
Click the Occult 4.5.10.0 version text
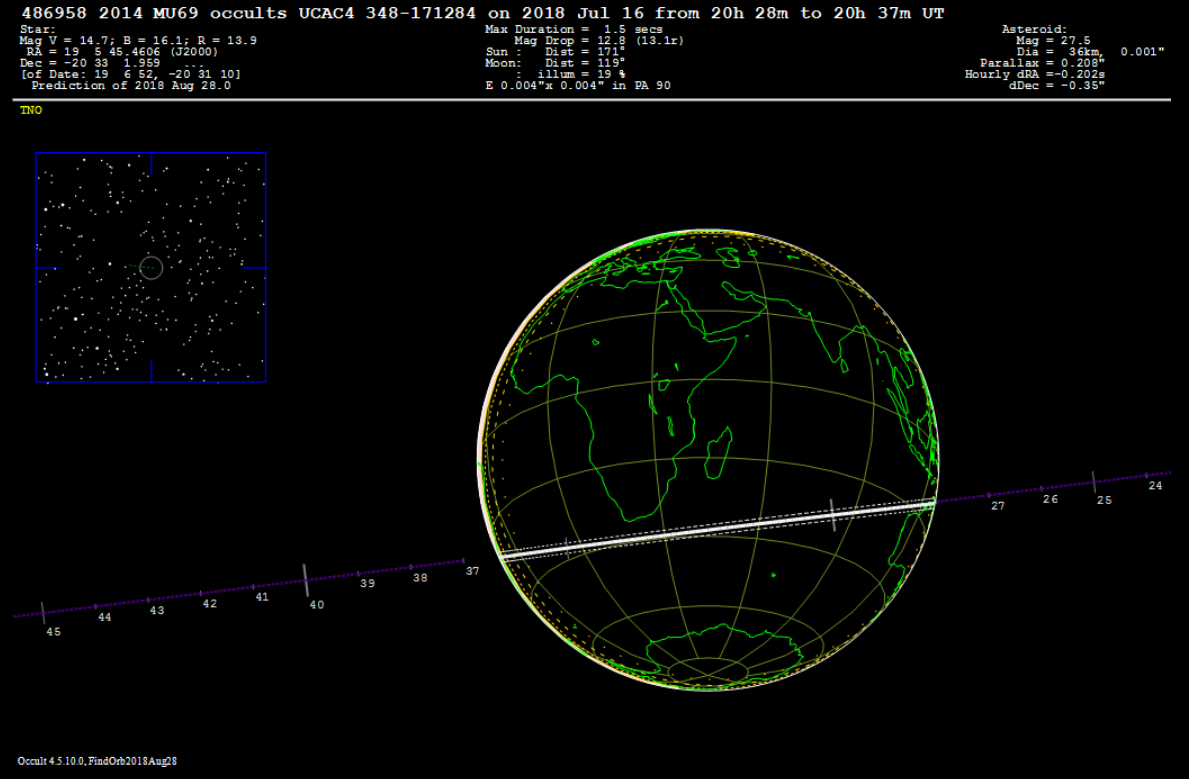click(x=97, y=761)
